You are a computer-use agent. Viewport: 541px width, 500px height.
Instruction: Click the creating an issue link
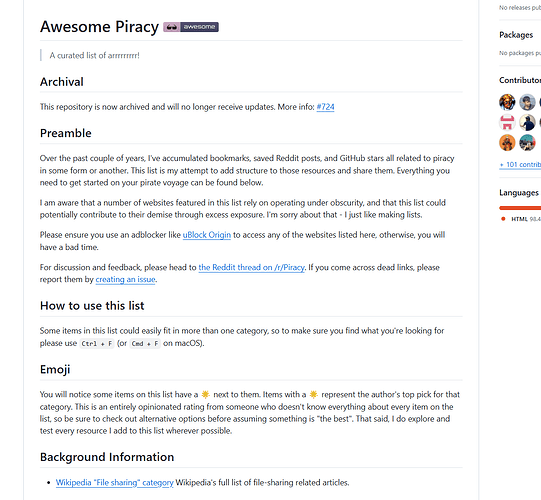pyautogui.click(x=126, y=280)
